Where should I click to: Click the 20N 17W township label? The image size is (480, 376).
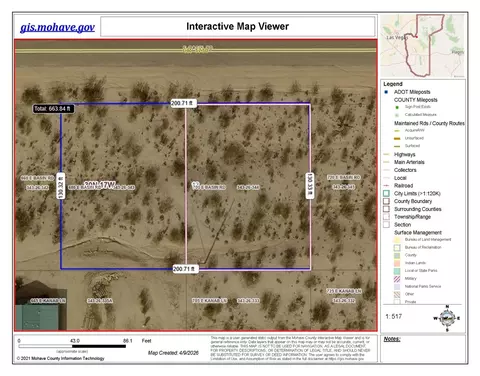point(99,184)
